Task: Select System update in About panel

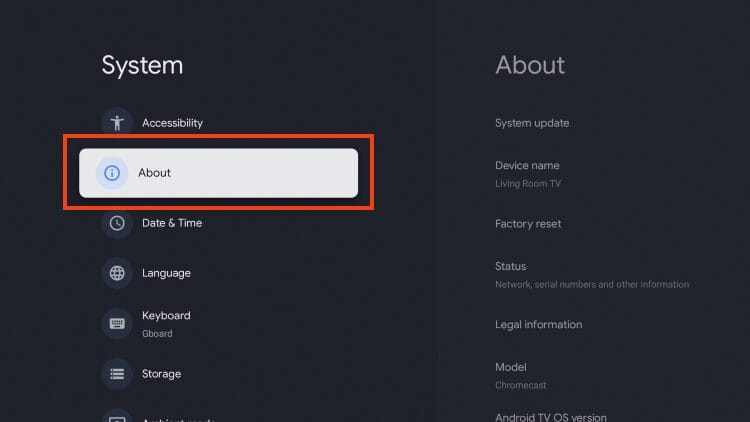Action: 532,123
